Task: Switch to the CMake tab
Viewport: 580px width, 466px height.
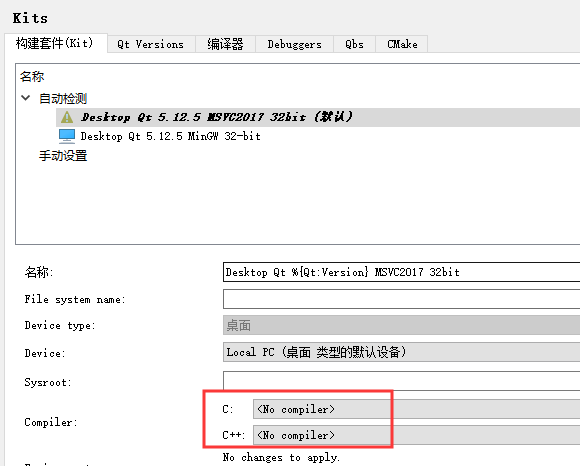Action: [402, 44]
